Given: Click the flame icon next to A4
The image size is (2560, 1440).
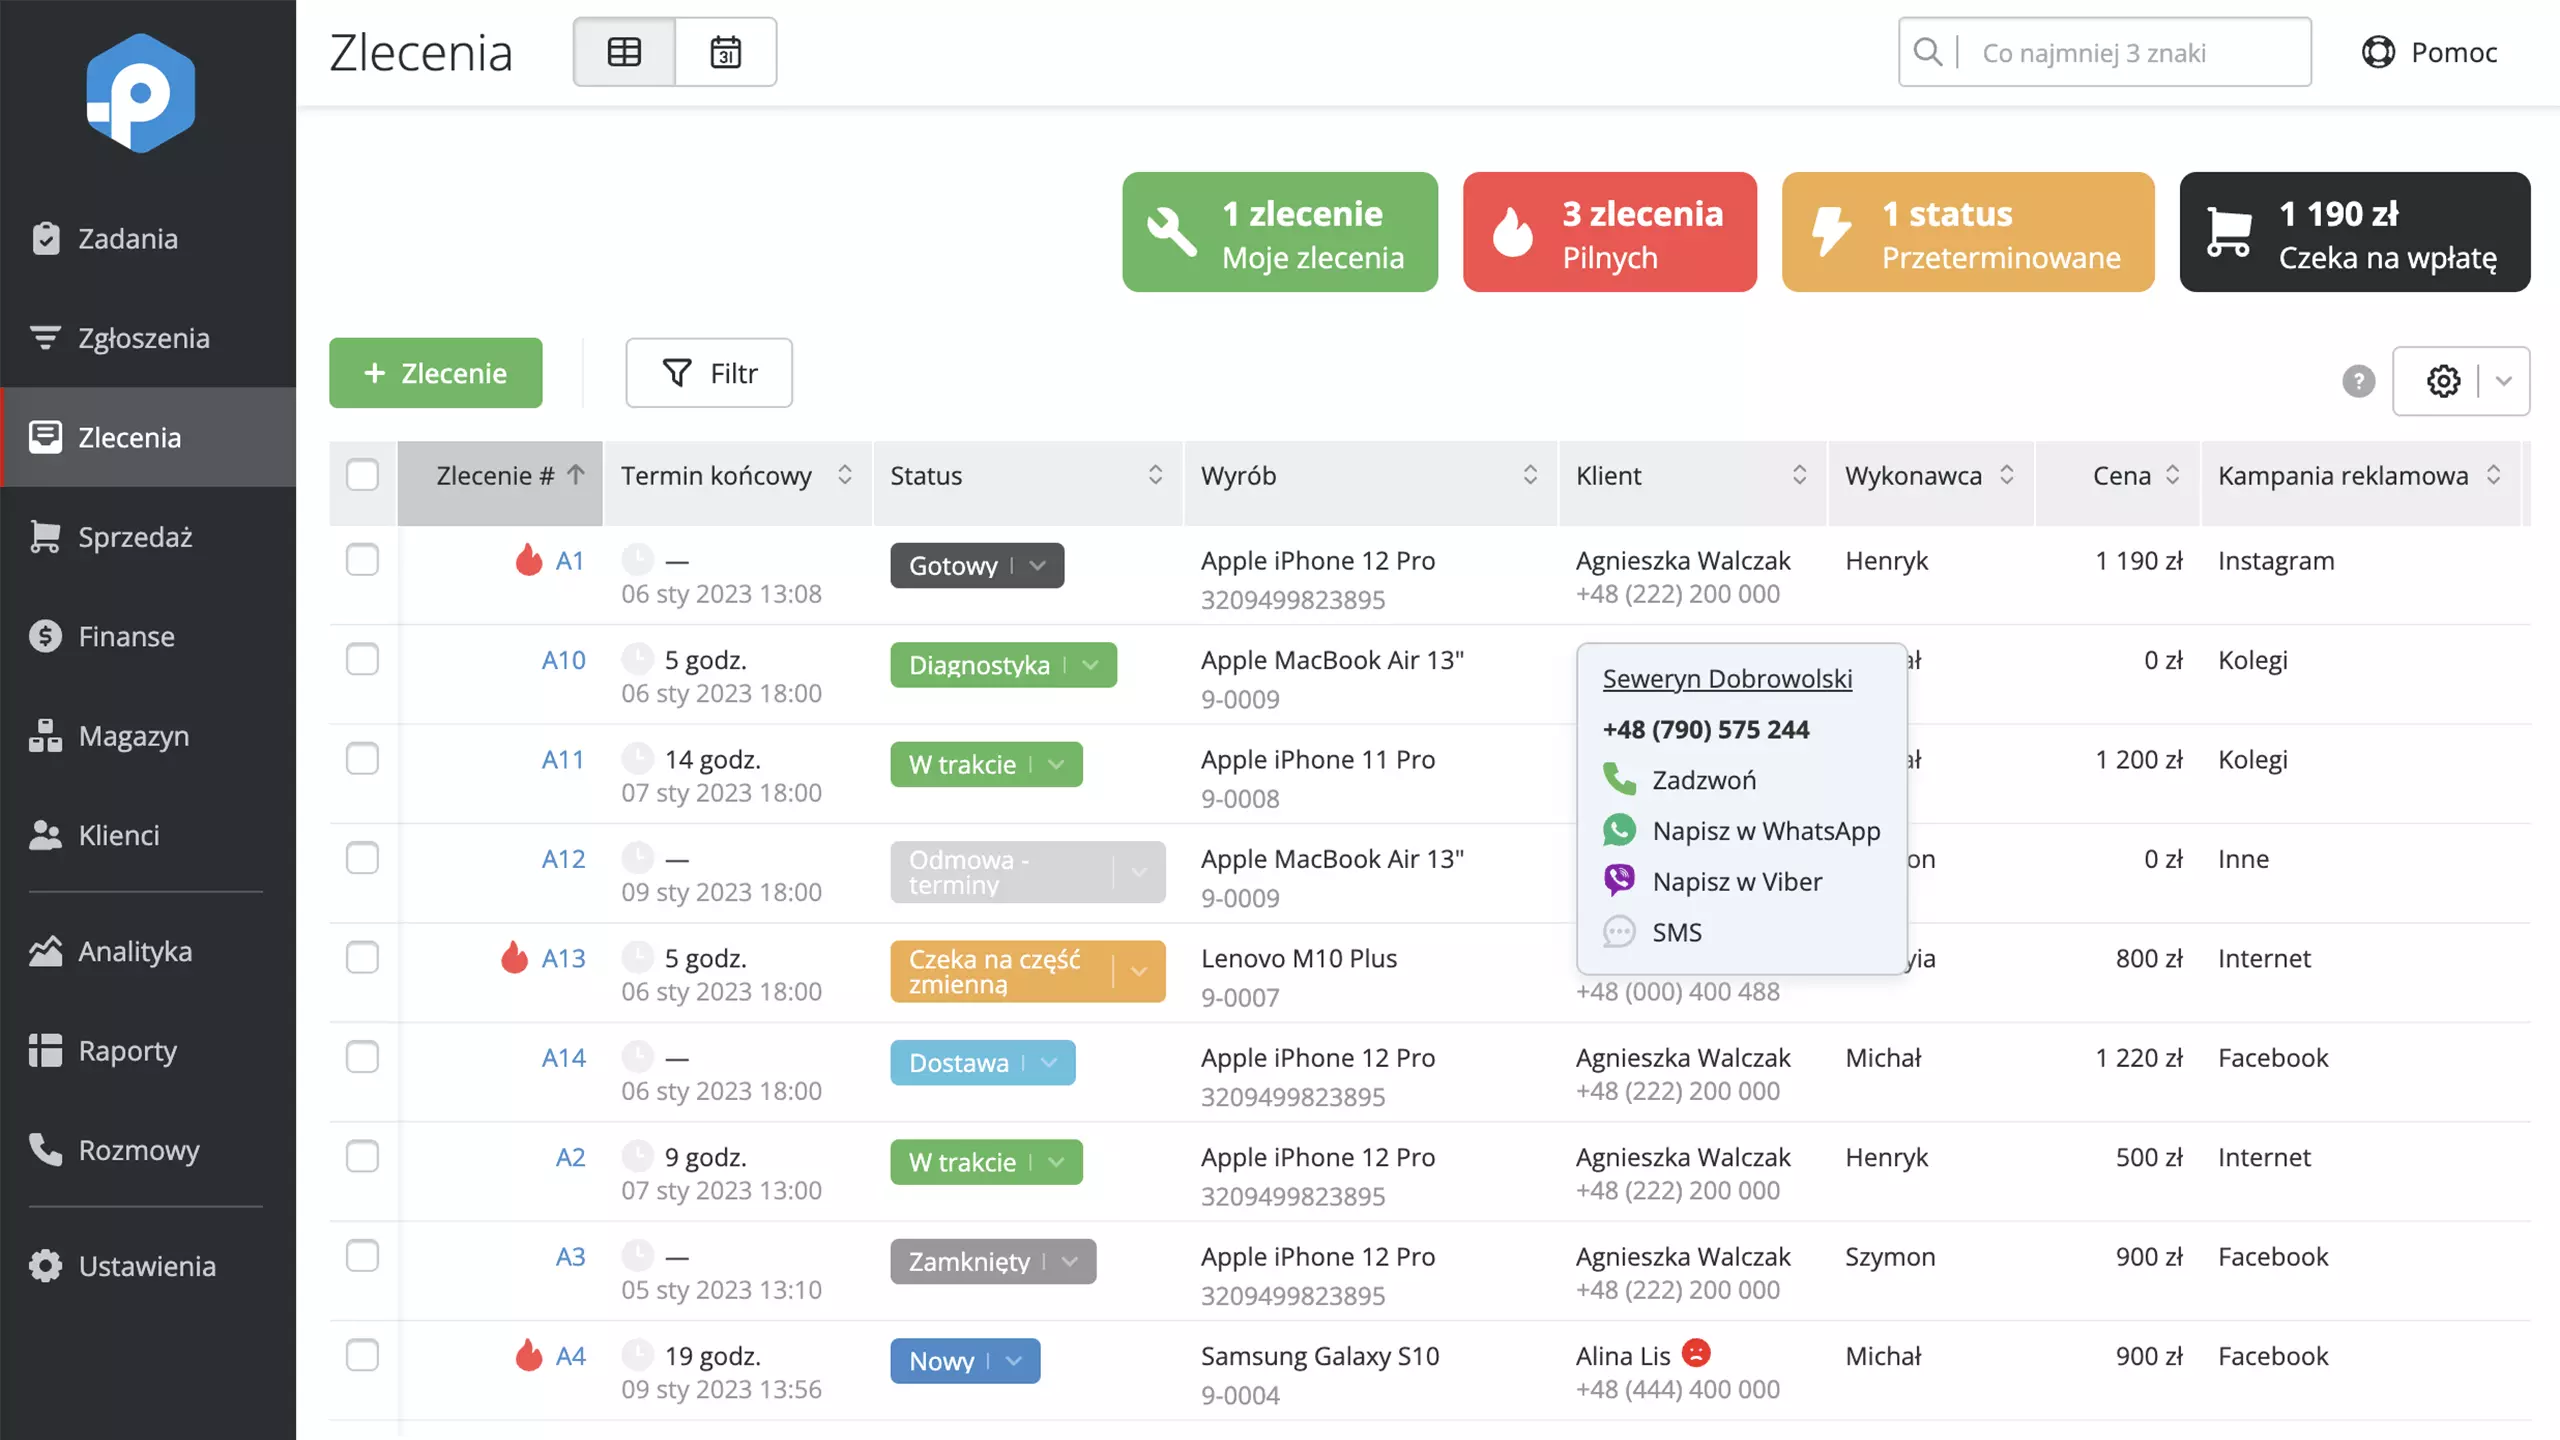Looking at the screenshot, I should pos(529,1355).
